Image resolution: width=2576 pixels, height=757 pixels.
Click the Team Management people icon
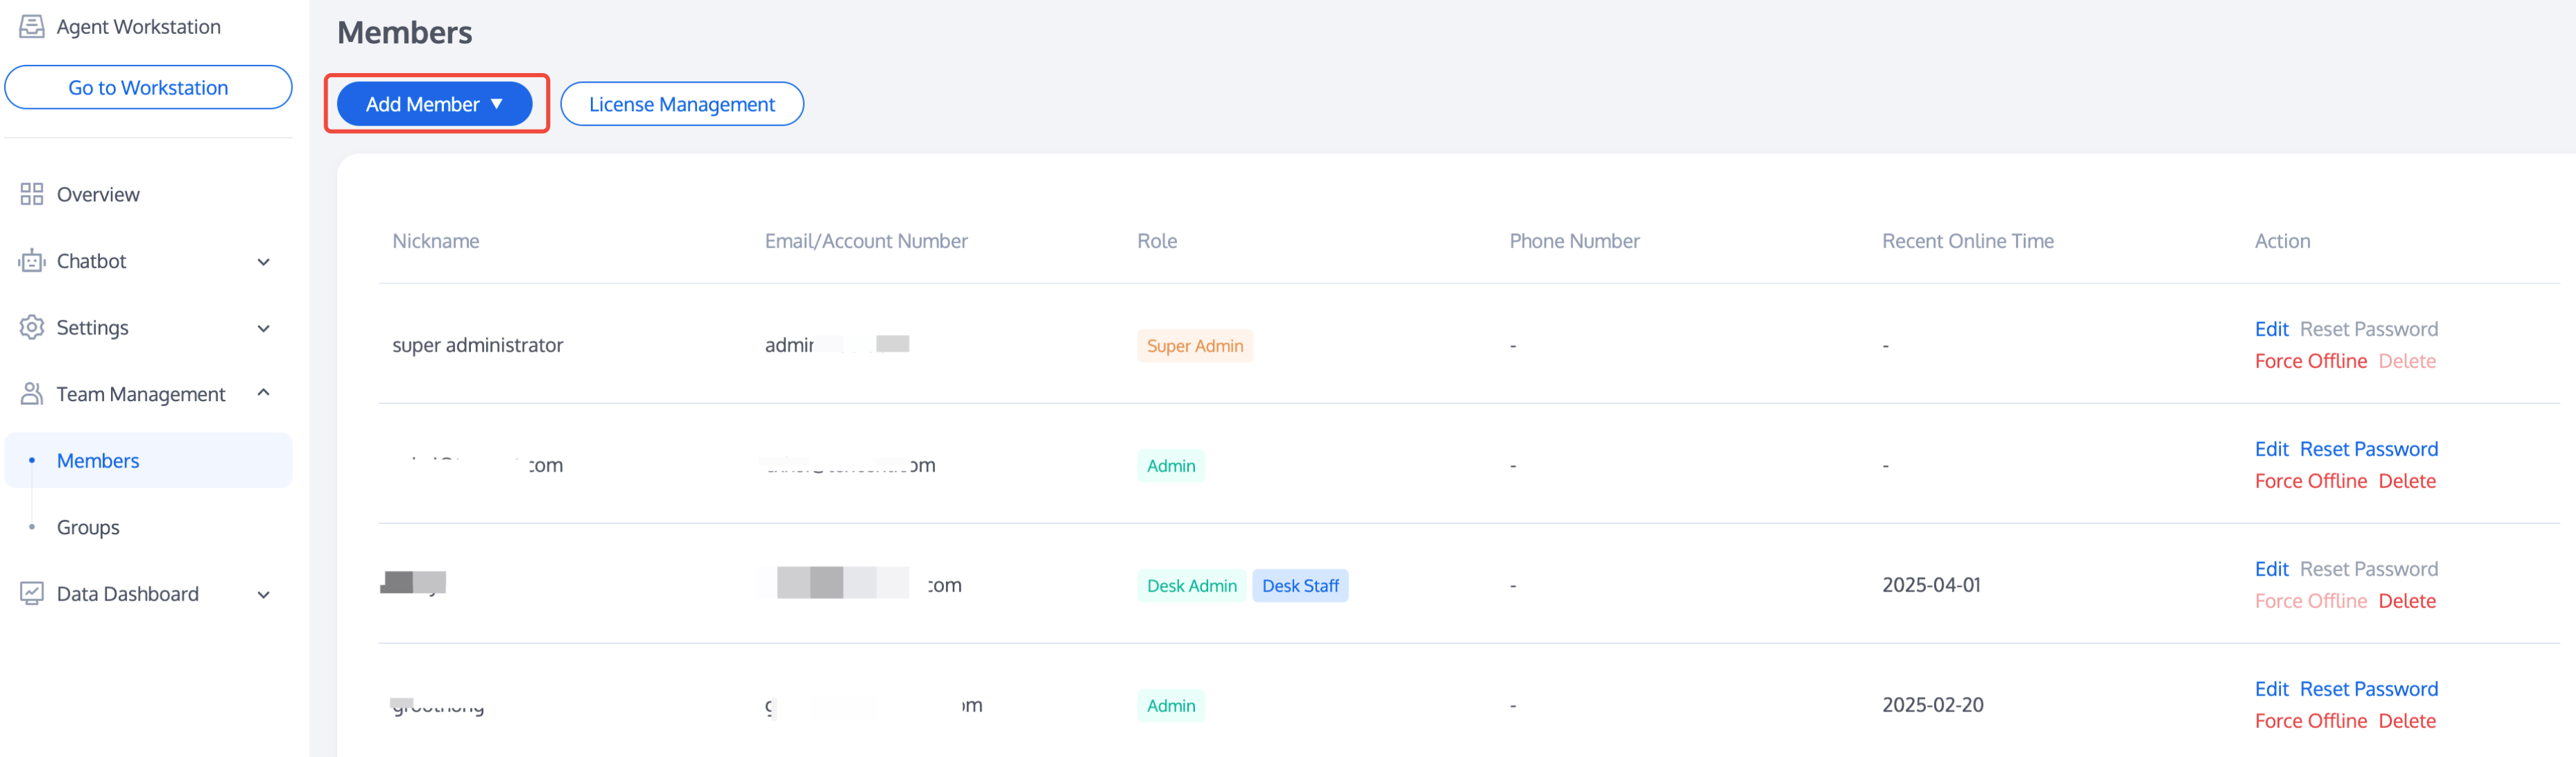click(x=32, y=394)
